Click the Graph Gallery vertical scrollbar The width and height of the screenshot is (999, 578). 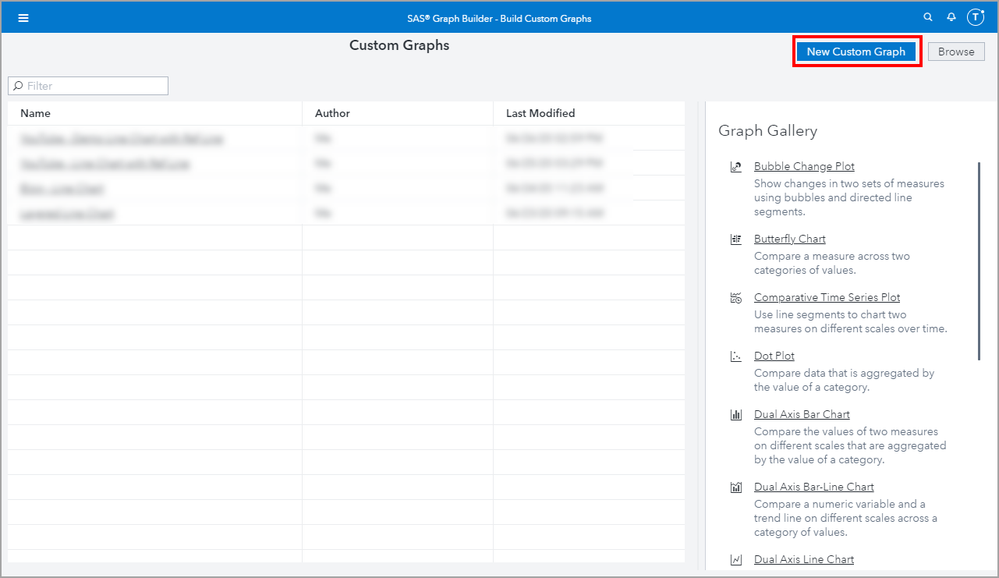coord(979,260)
